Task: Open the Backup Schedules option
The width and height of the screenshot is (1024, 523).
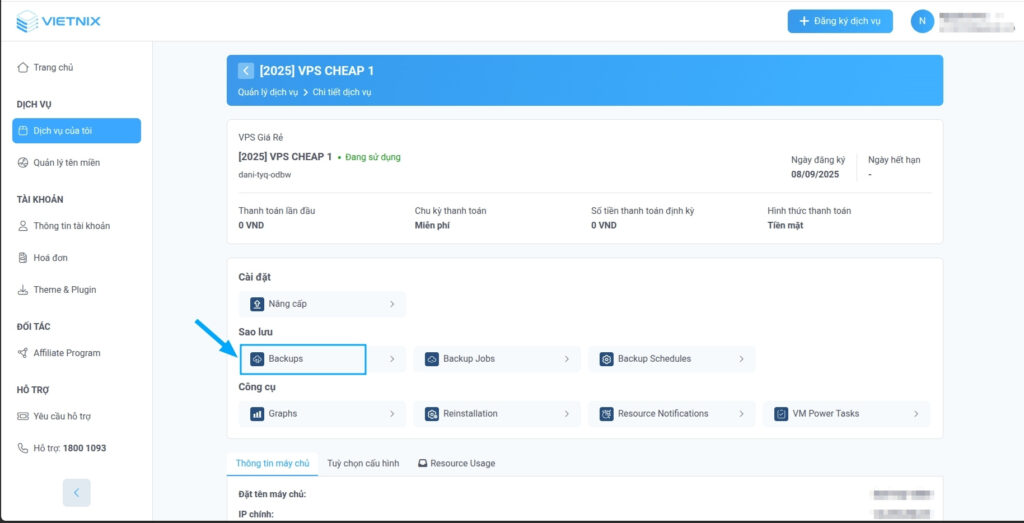Action: [x=672, y=359]
